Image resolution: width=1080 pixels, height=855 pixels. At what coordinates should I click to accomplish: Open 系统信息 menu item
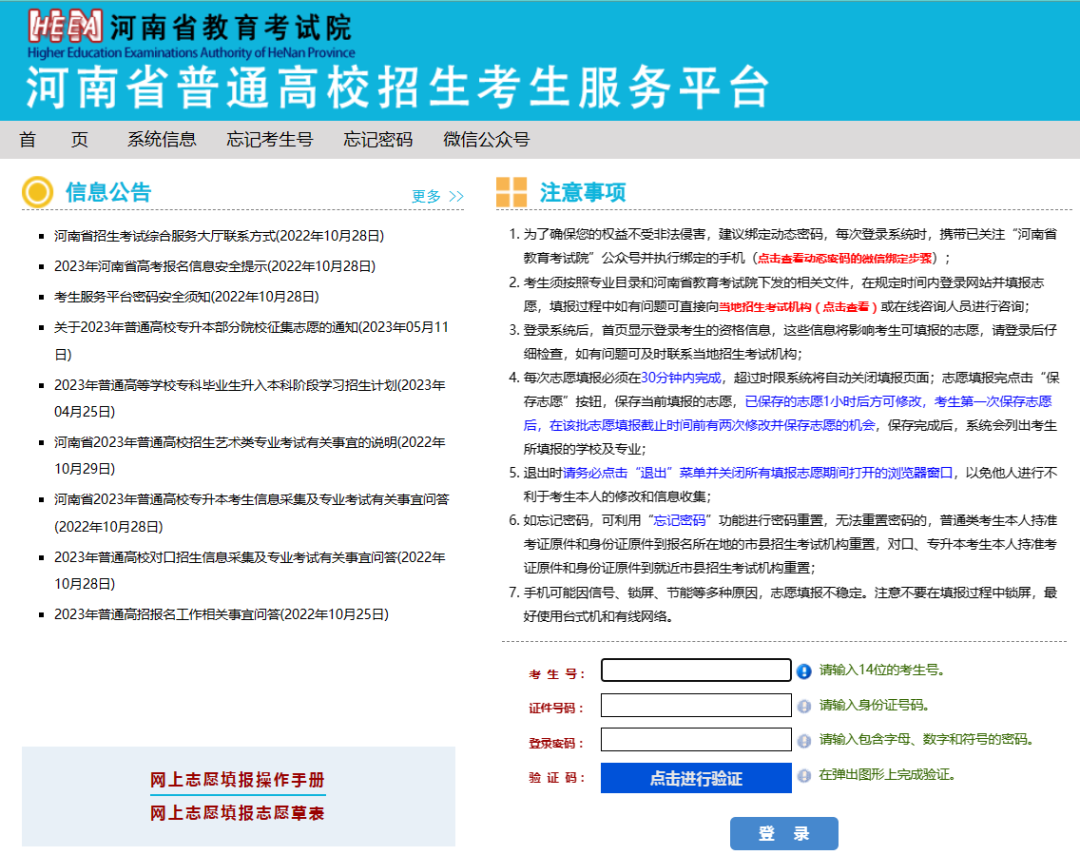click(161, 139)
